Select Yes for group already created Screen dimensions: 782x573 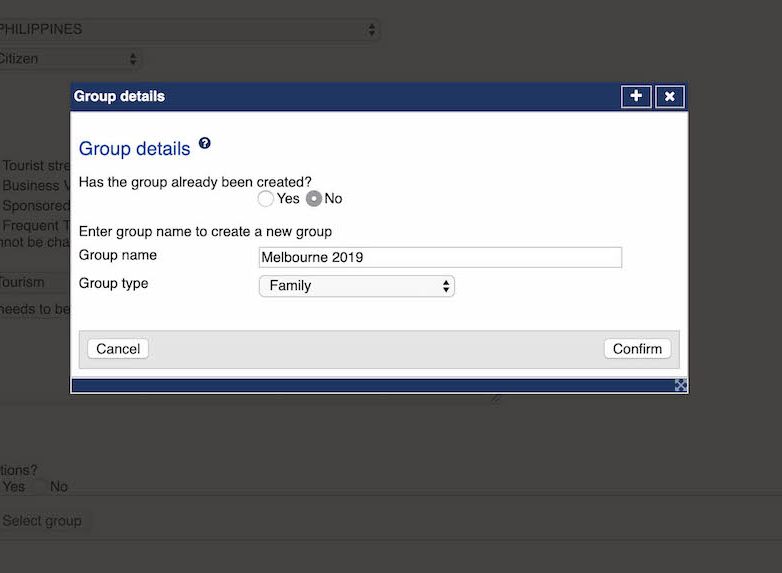click(x=266, y=199)
